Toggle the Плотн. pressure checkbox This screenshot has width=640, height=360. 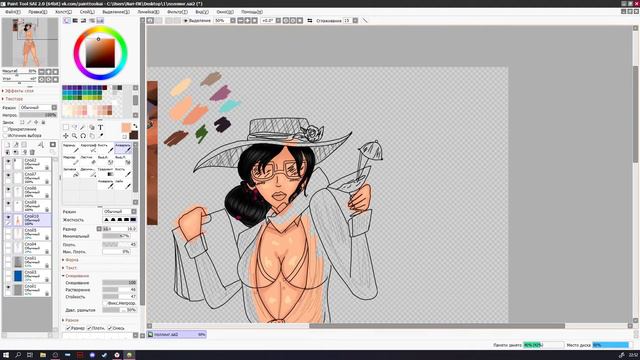[89, 328]
